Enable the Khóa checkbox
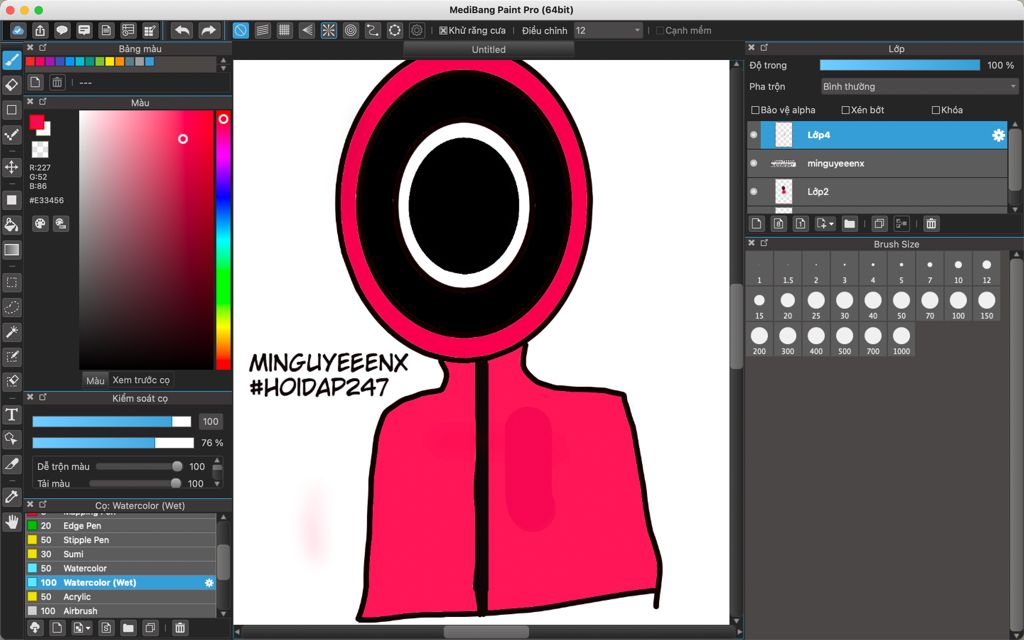 [935, 110]
